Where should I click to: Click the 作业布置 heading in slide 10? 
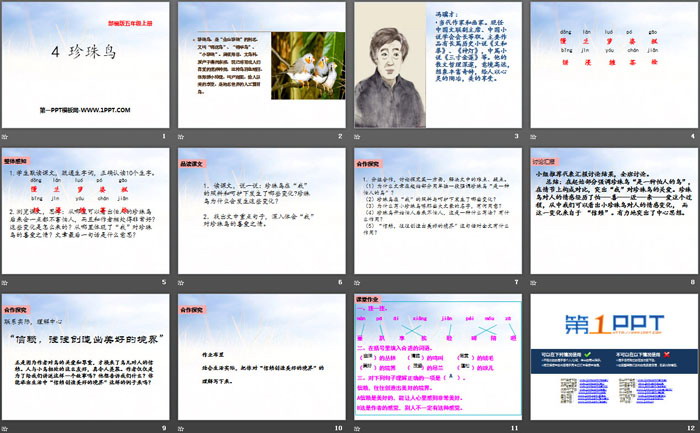click(x=213, y=355)
